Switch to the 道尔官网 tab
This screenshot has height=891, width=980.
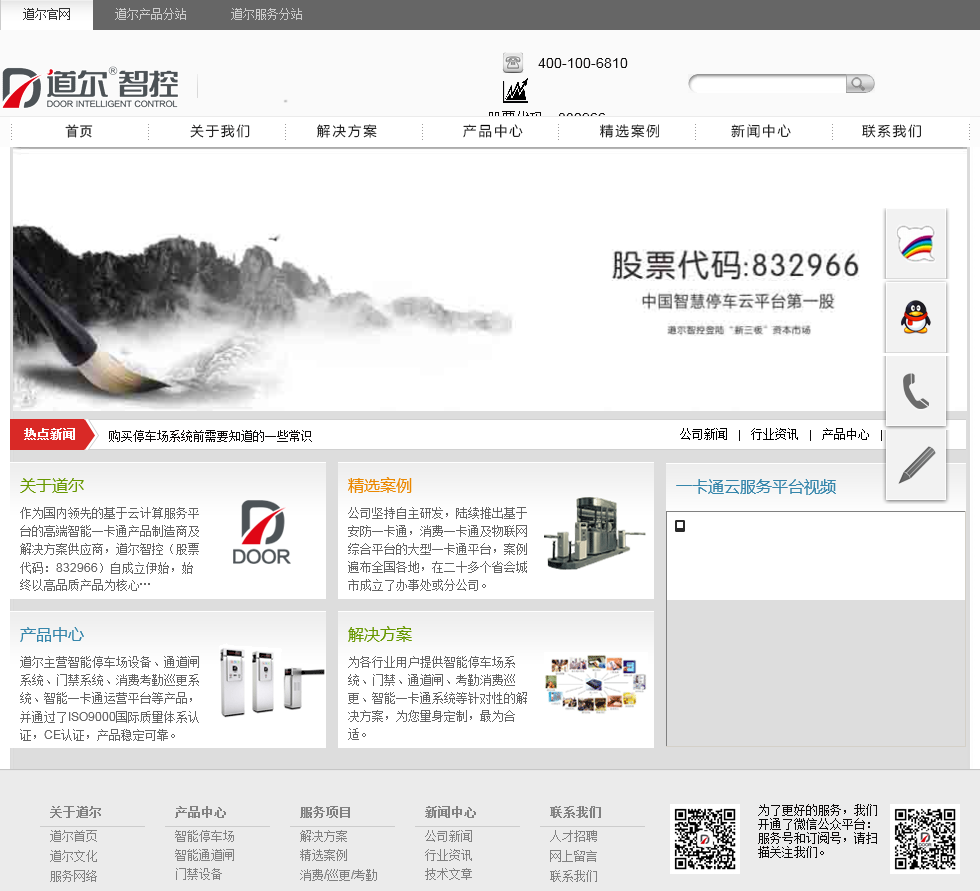(47, 14)
